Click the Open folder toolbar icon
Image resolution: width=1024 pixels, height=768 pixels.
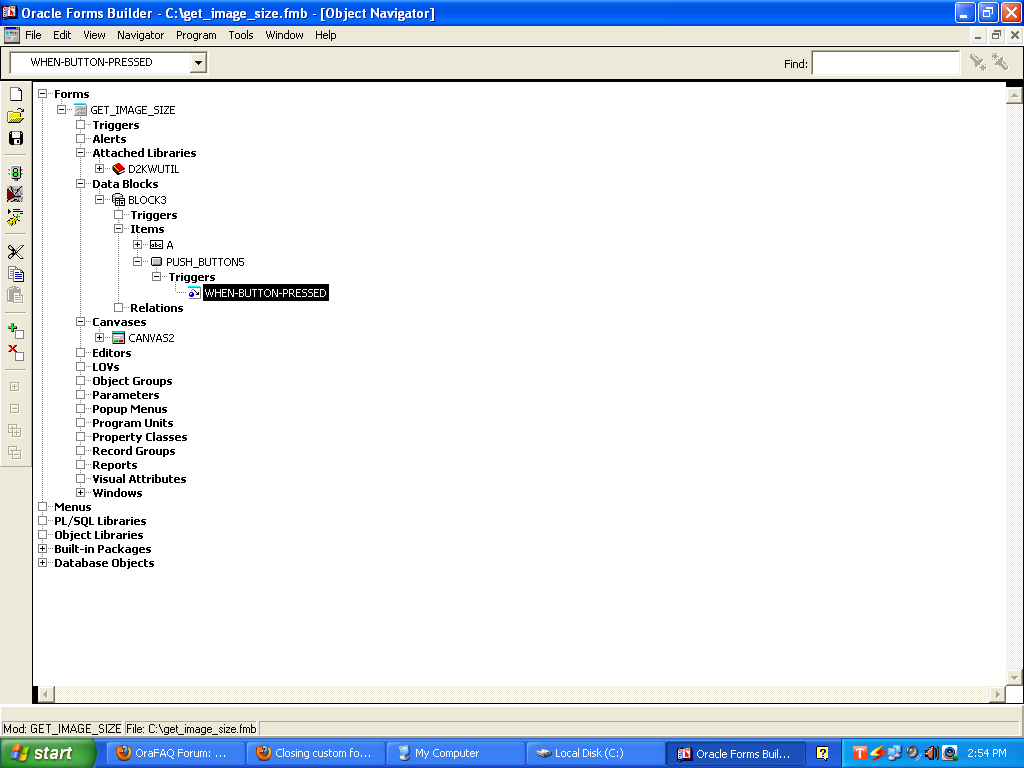coord(15,116)
